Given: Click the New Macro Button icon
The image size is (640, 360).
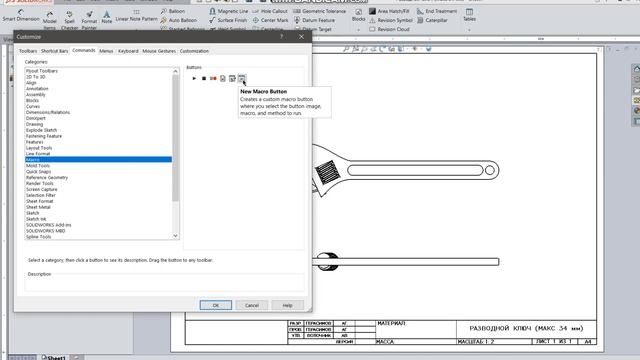Looking at the screenshot, I should point(242,78).
